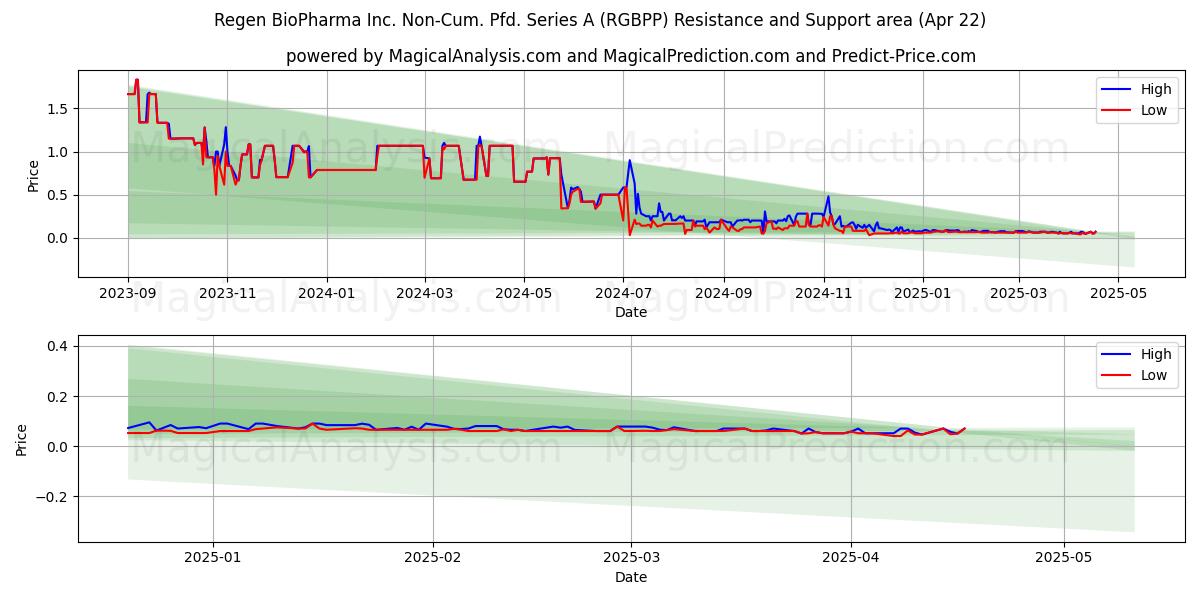Click the '2024-01' tick label on the top chart
1200x600 pixels.
(x=326, y=293)
